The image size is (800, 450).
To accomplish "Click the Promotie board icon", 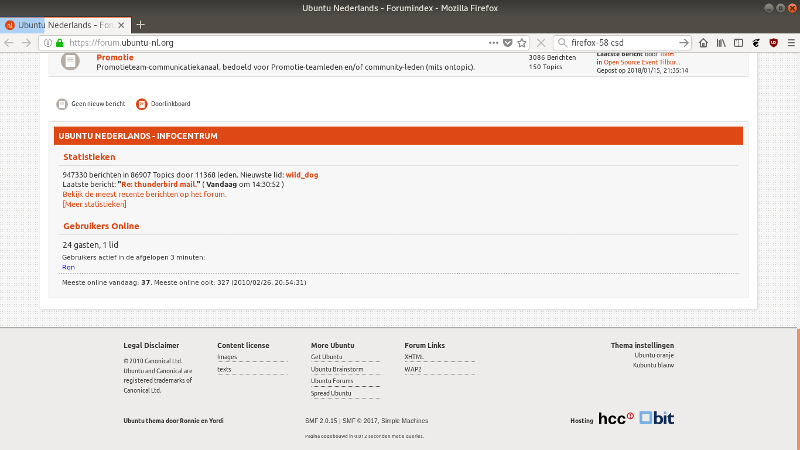I will pos(70,61).
